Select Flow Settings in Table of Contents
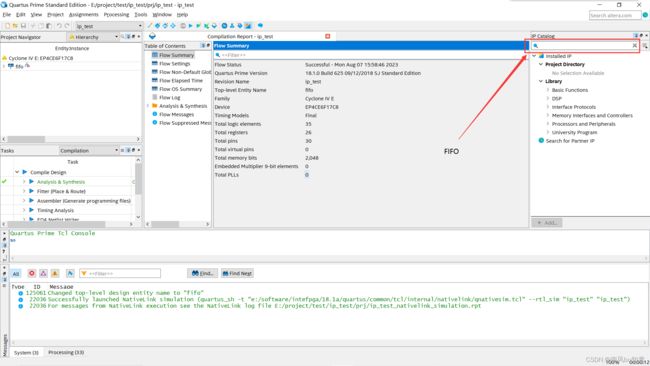The height and width of the screenshot is (366, 650). [x=175, y=63]
